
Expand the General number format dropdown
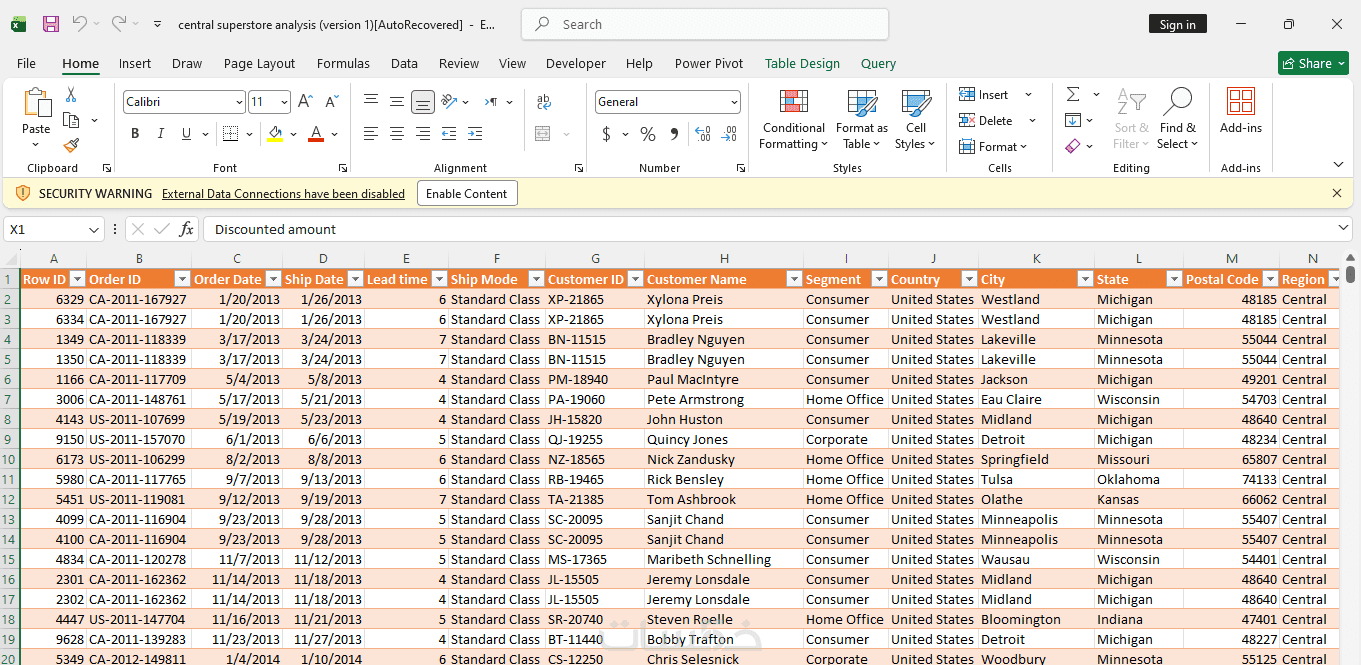[x=734, y=102]
